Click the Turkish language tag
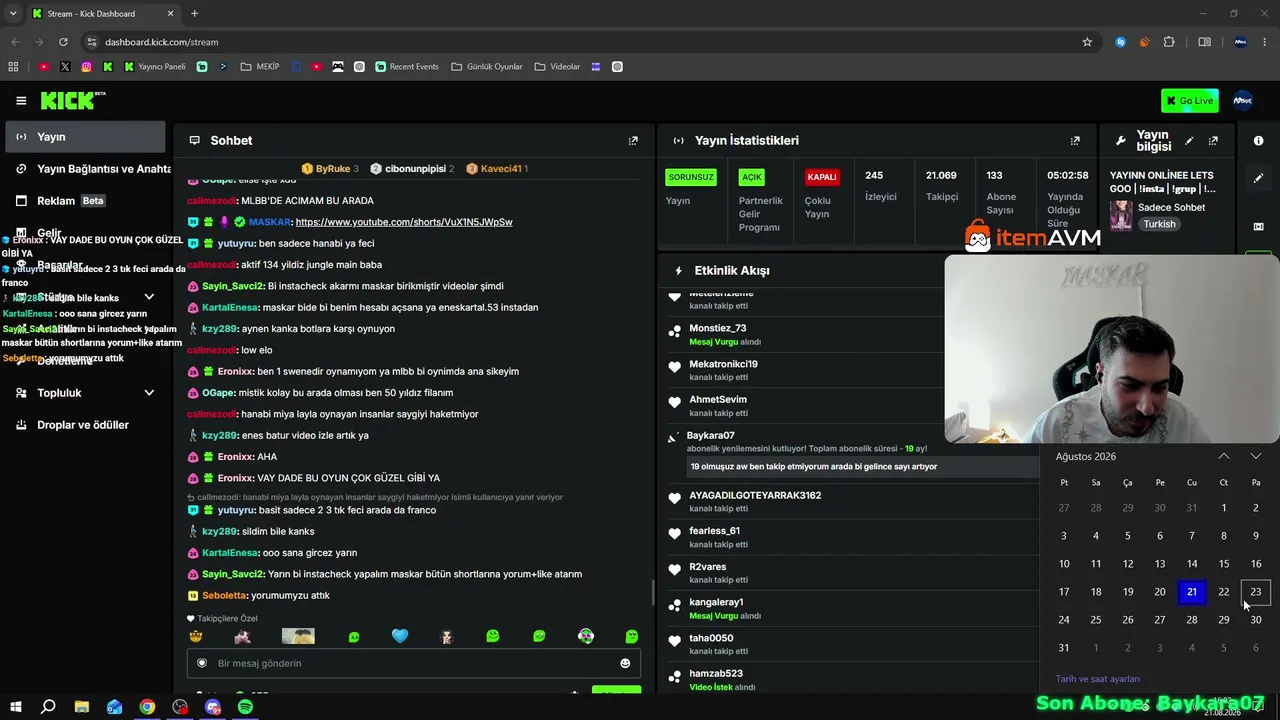Image resolution: width=1280 pixels, height=720 pixels. [1160, 224]
